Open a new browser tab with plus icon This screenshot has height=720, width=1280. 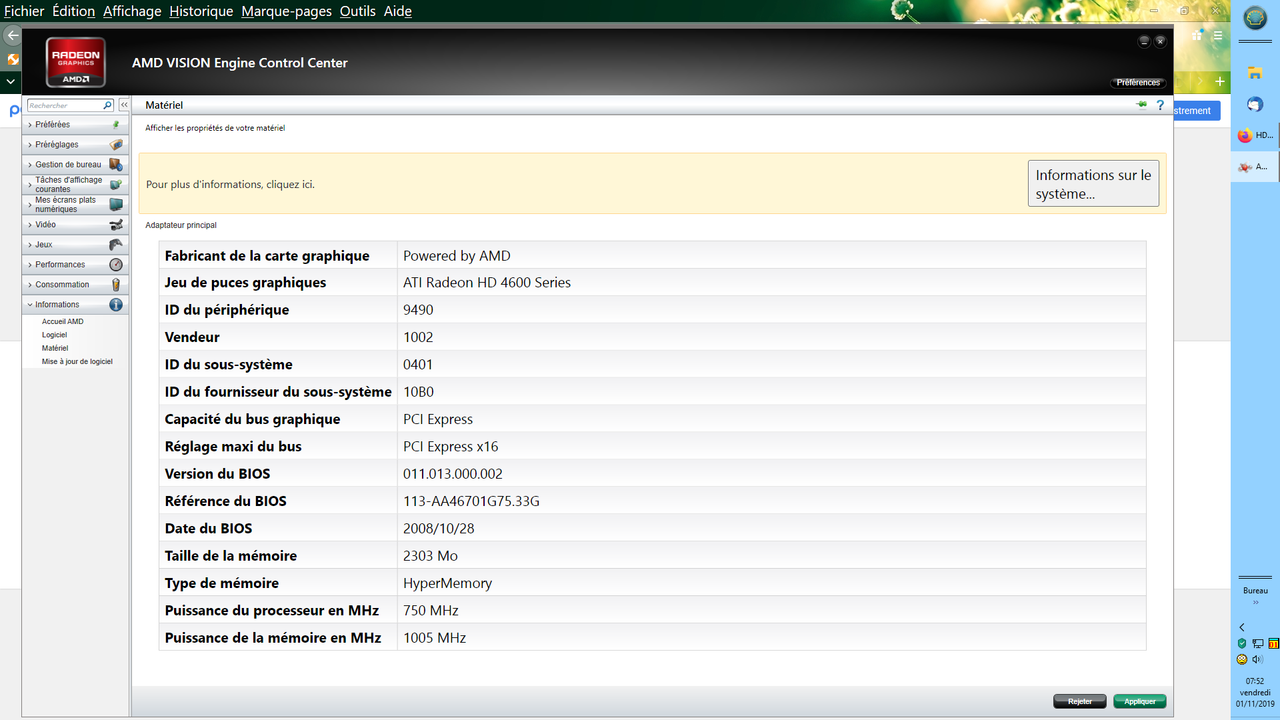(x=1219, y=81)
